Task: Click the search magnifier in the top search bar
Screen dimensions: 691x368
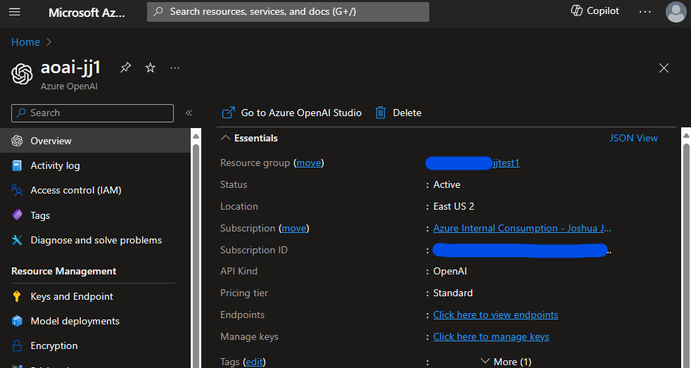Action: tap(158, 11)
